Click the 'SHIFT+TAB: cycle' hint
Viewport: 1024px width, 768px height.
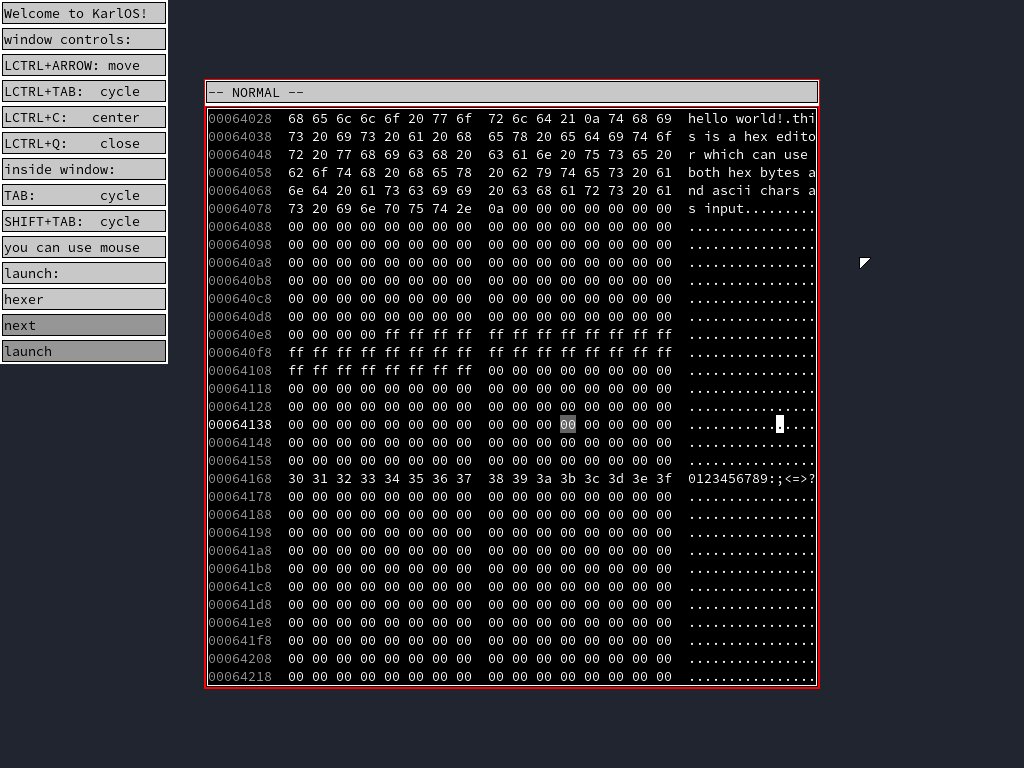[x=84, y=221]
